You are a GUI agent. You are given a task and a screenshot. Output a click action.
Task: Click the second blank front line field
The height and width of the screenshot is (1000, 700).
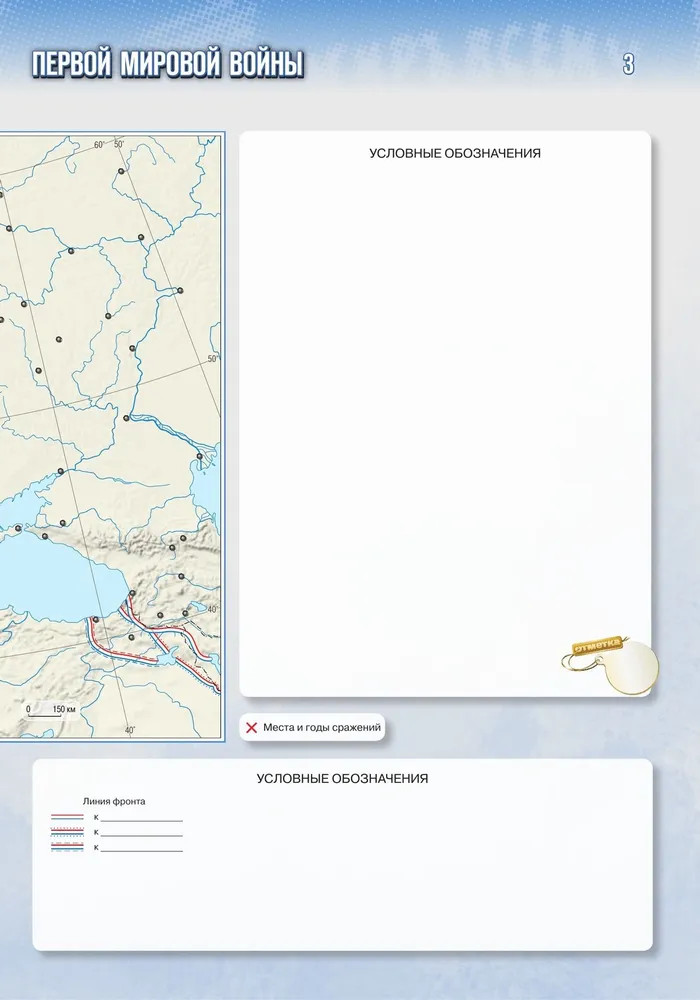[141, 834]
